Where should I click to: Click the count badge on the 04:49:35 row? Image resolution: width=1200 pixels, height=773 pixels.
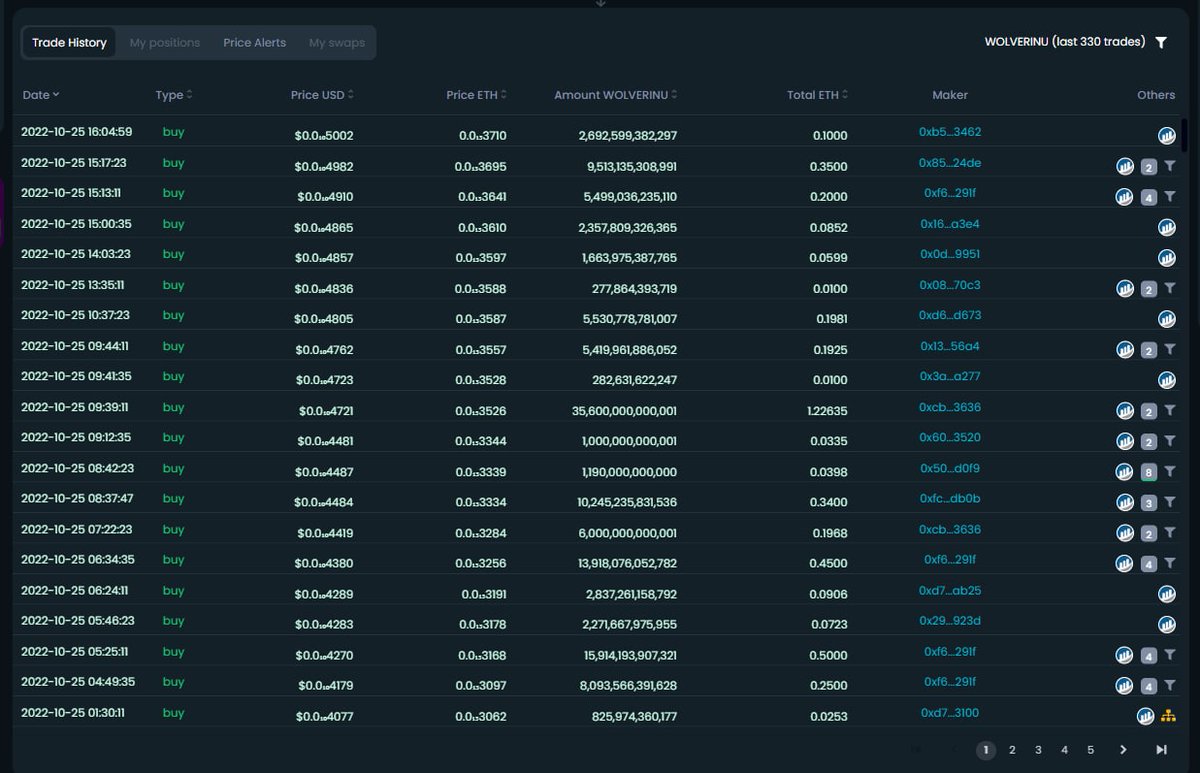(x=1149, y=686)
